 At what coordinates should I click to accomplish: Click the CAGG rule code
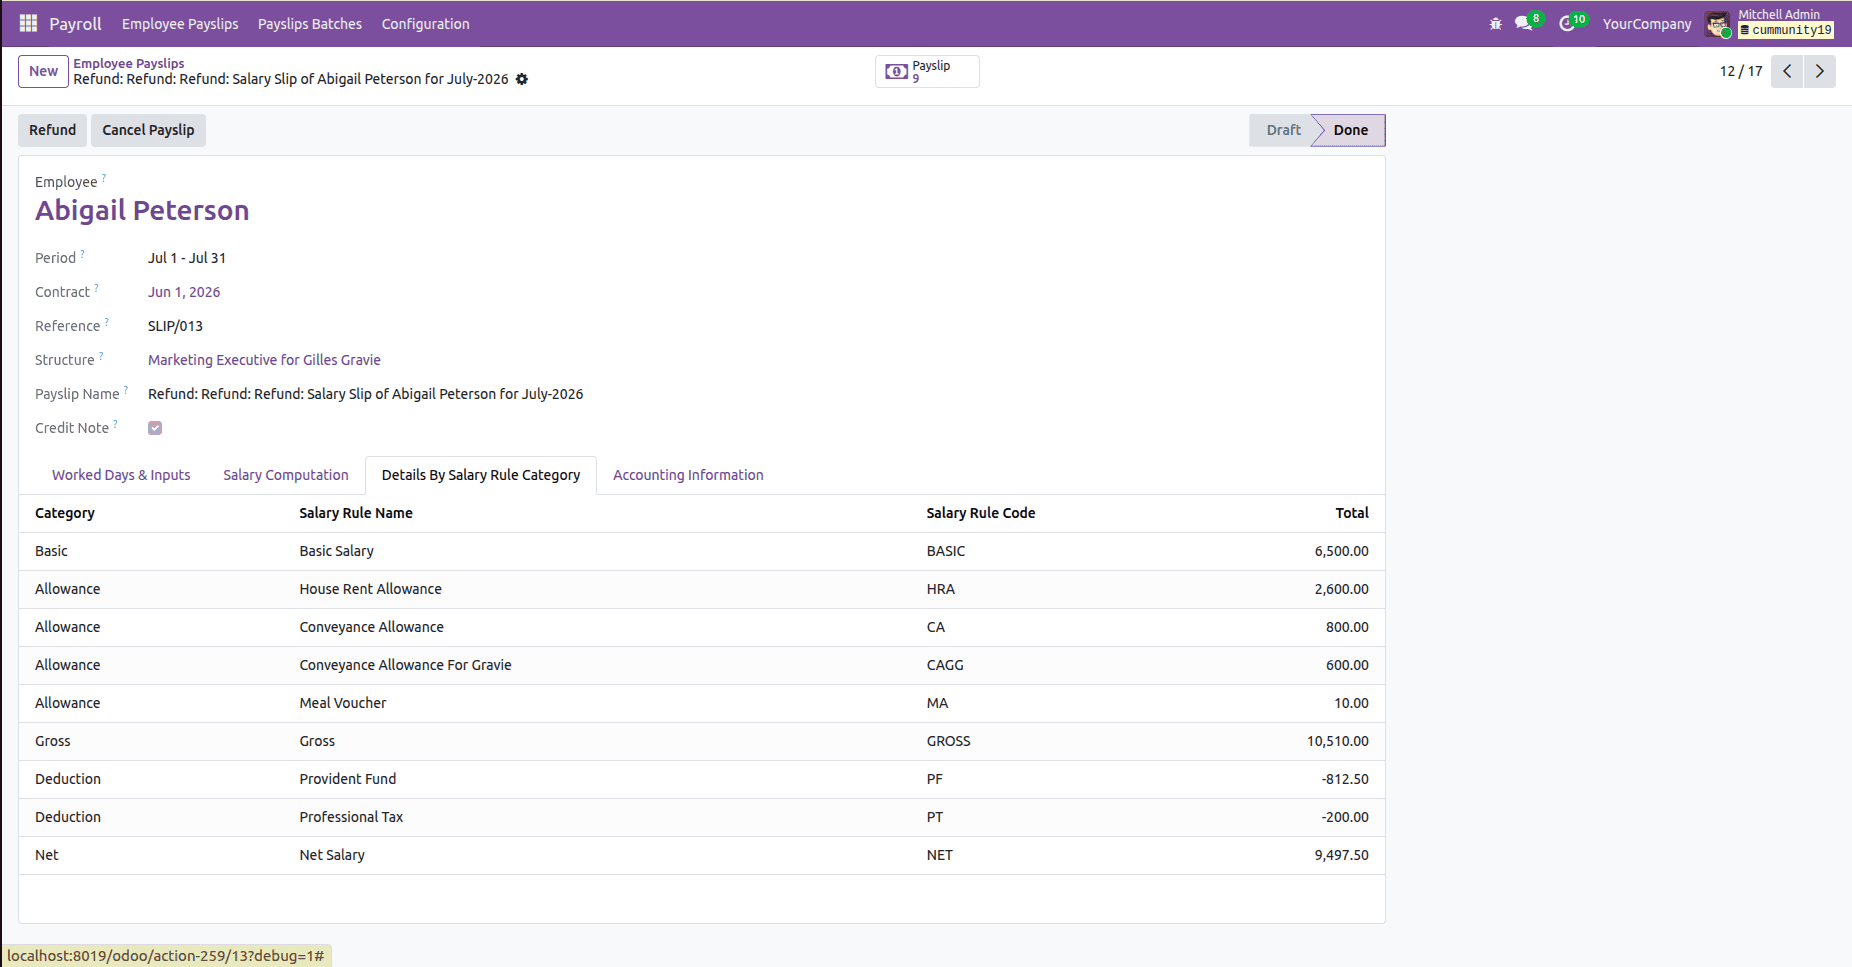point(945,665)
